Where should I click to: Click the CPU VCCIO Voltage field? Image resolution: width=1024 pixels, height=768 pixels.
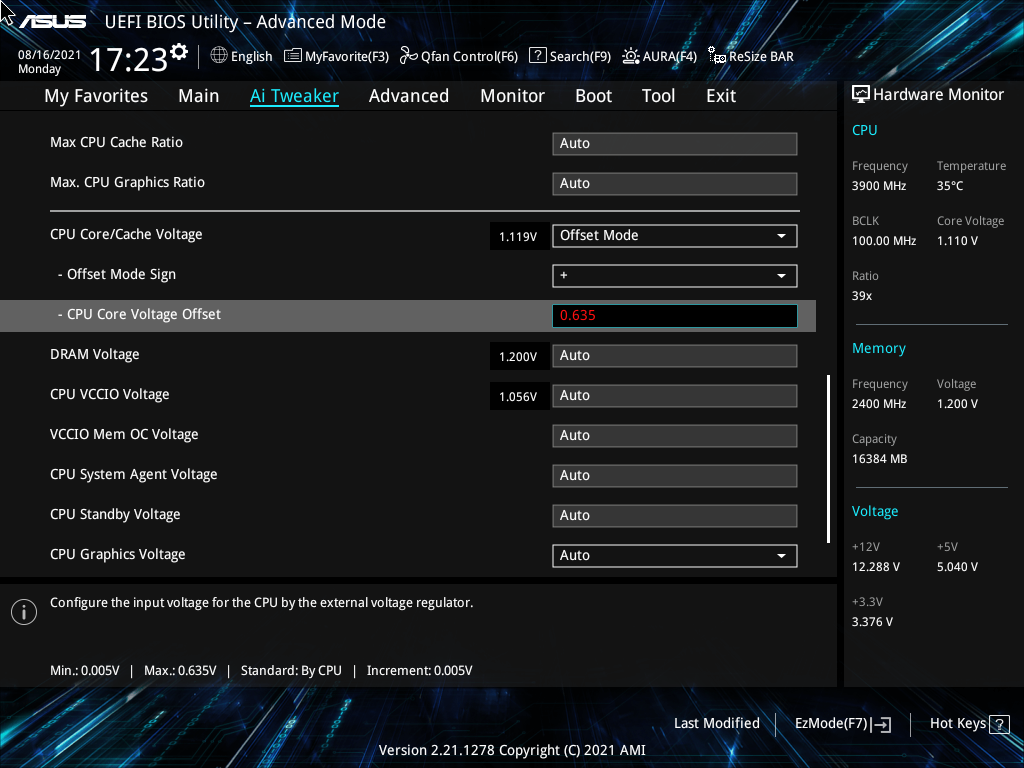click(x=675, y=396)
